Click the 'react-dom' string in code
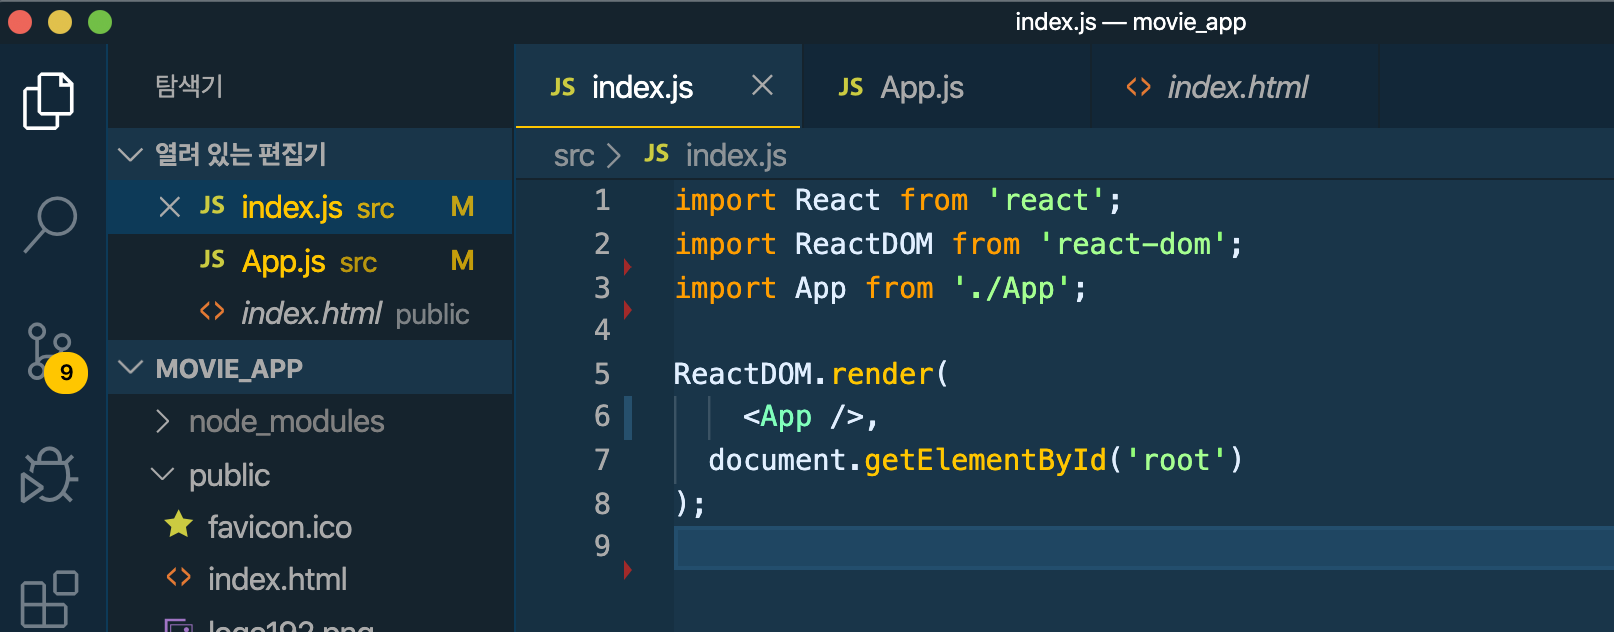 1134,244
